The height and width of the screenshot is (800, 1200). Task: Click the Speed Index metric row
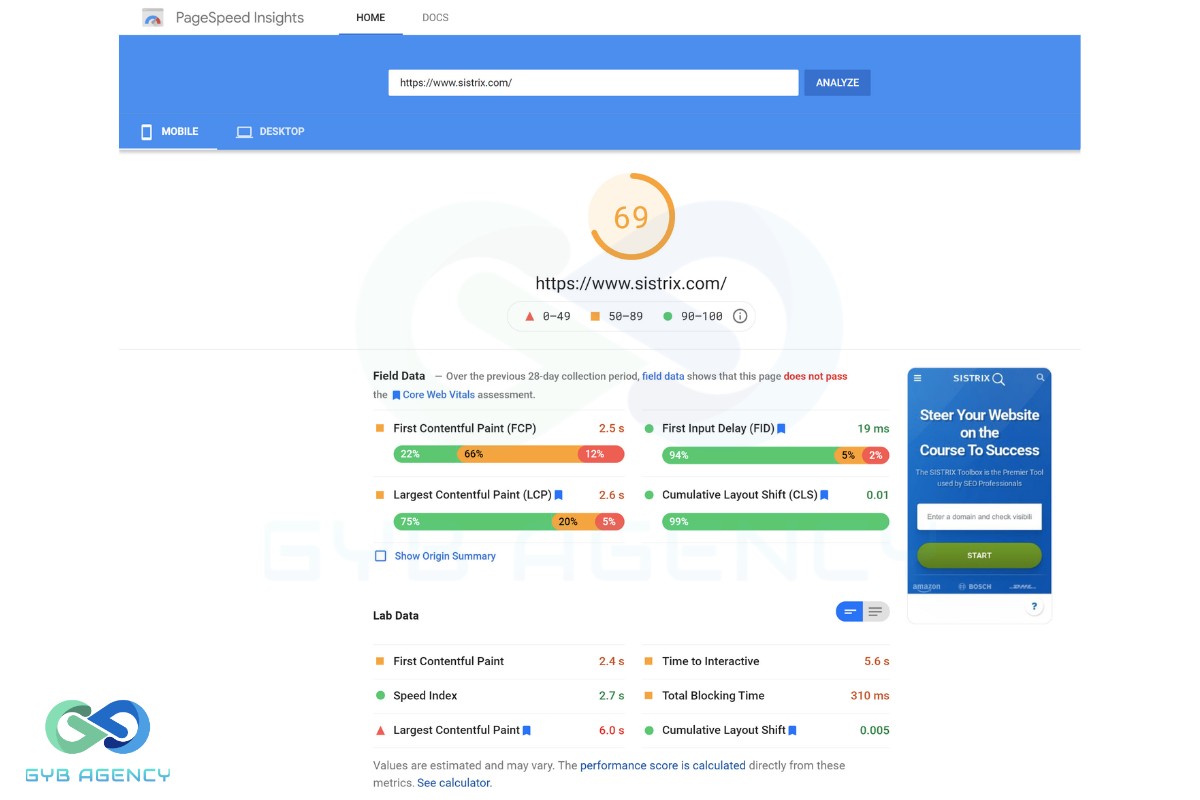click(499, 696)
